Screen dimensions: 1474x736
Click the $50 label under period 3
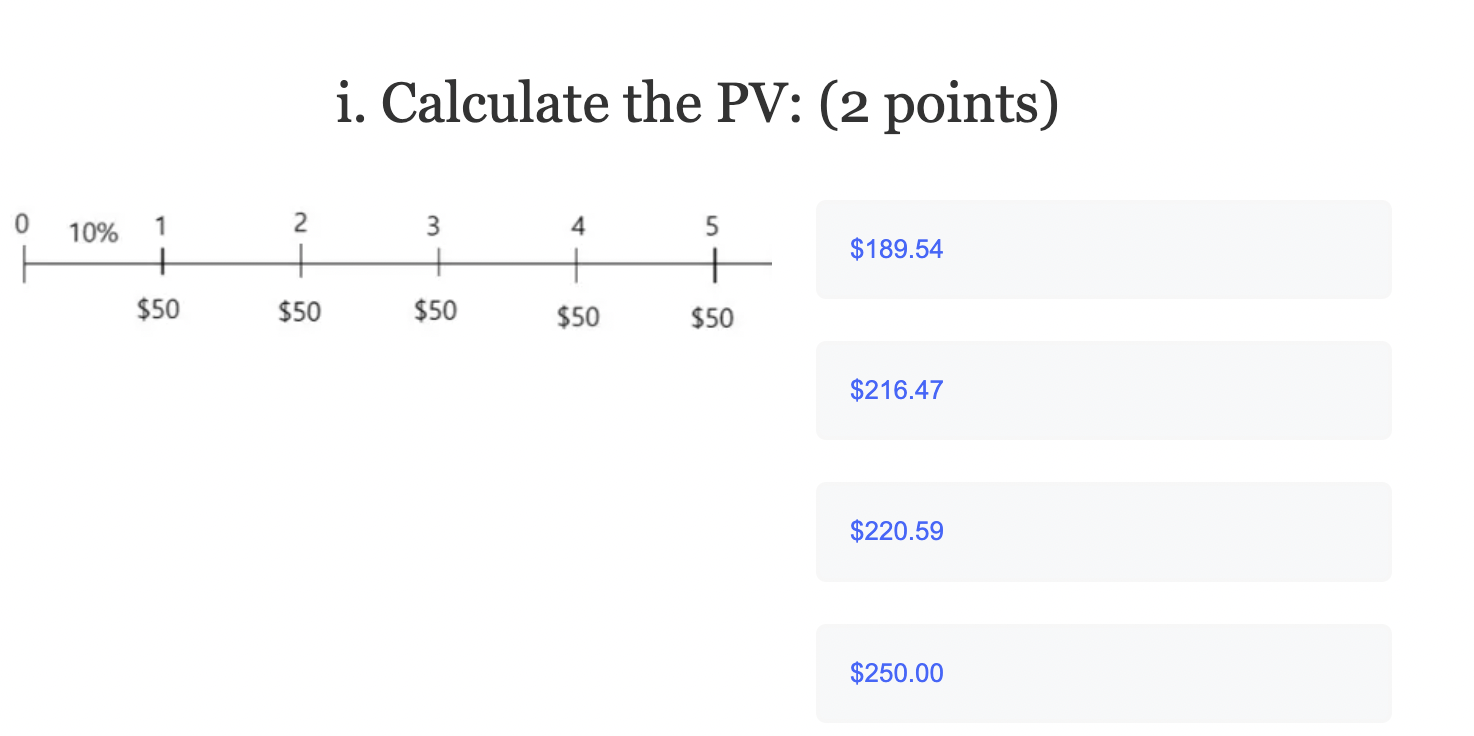(435, 311)
